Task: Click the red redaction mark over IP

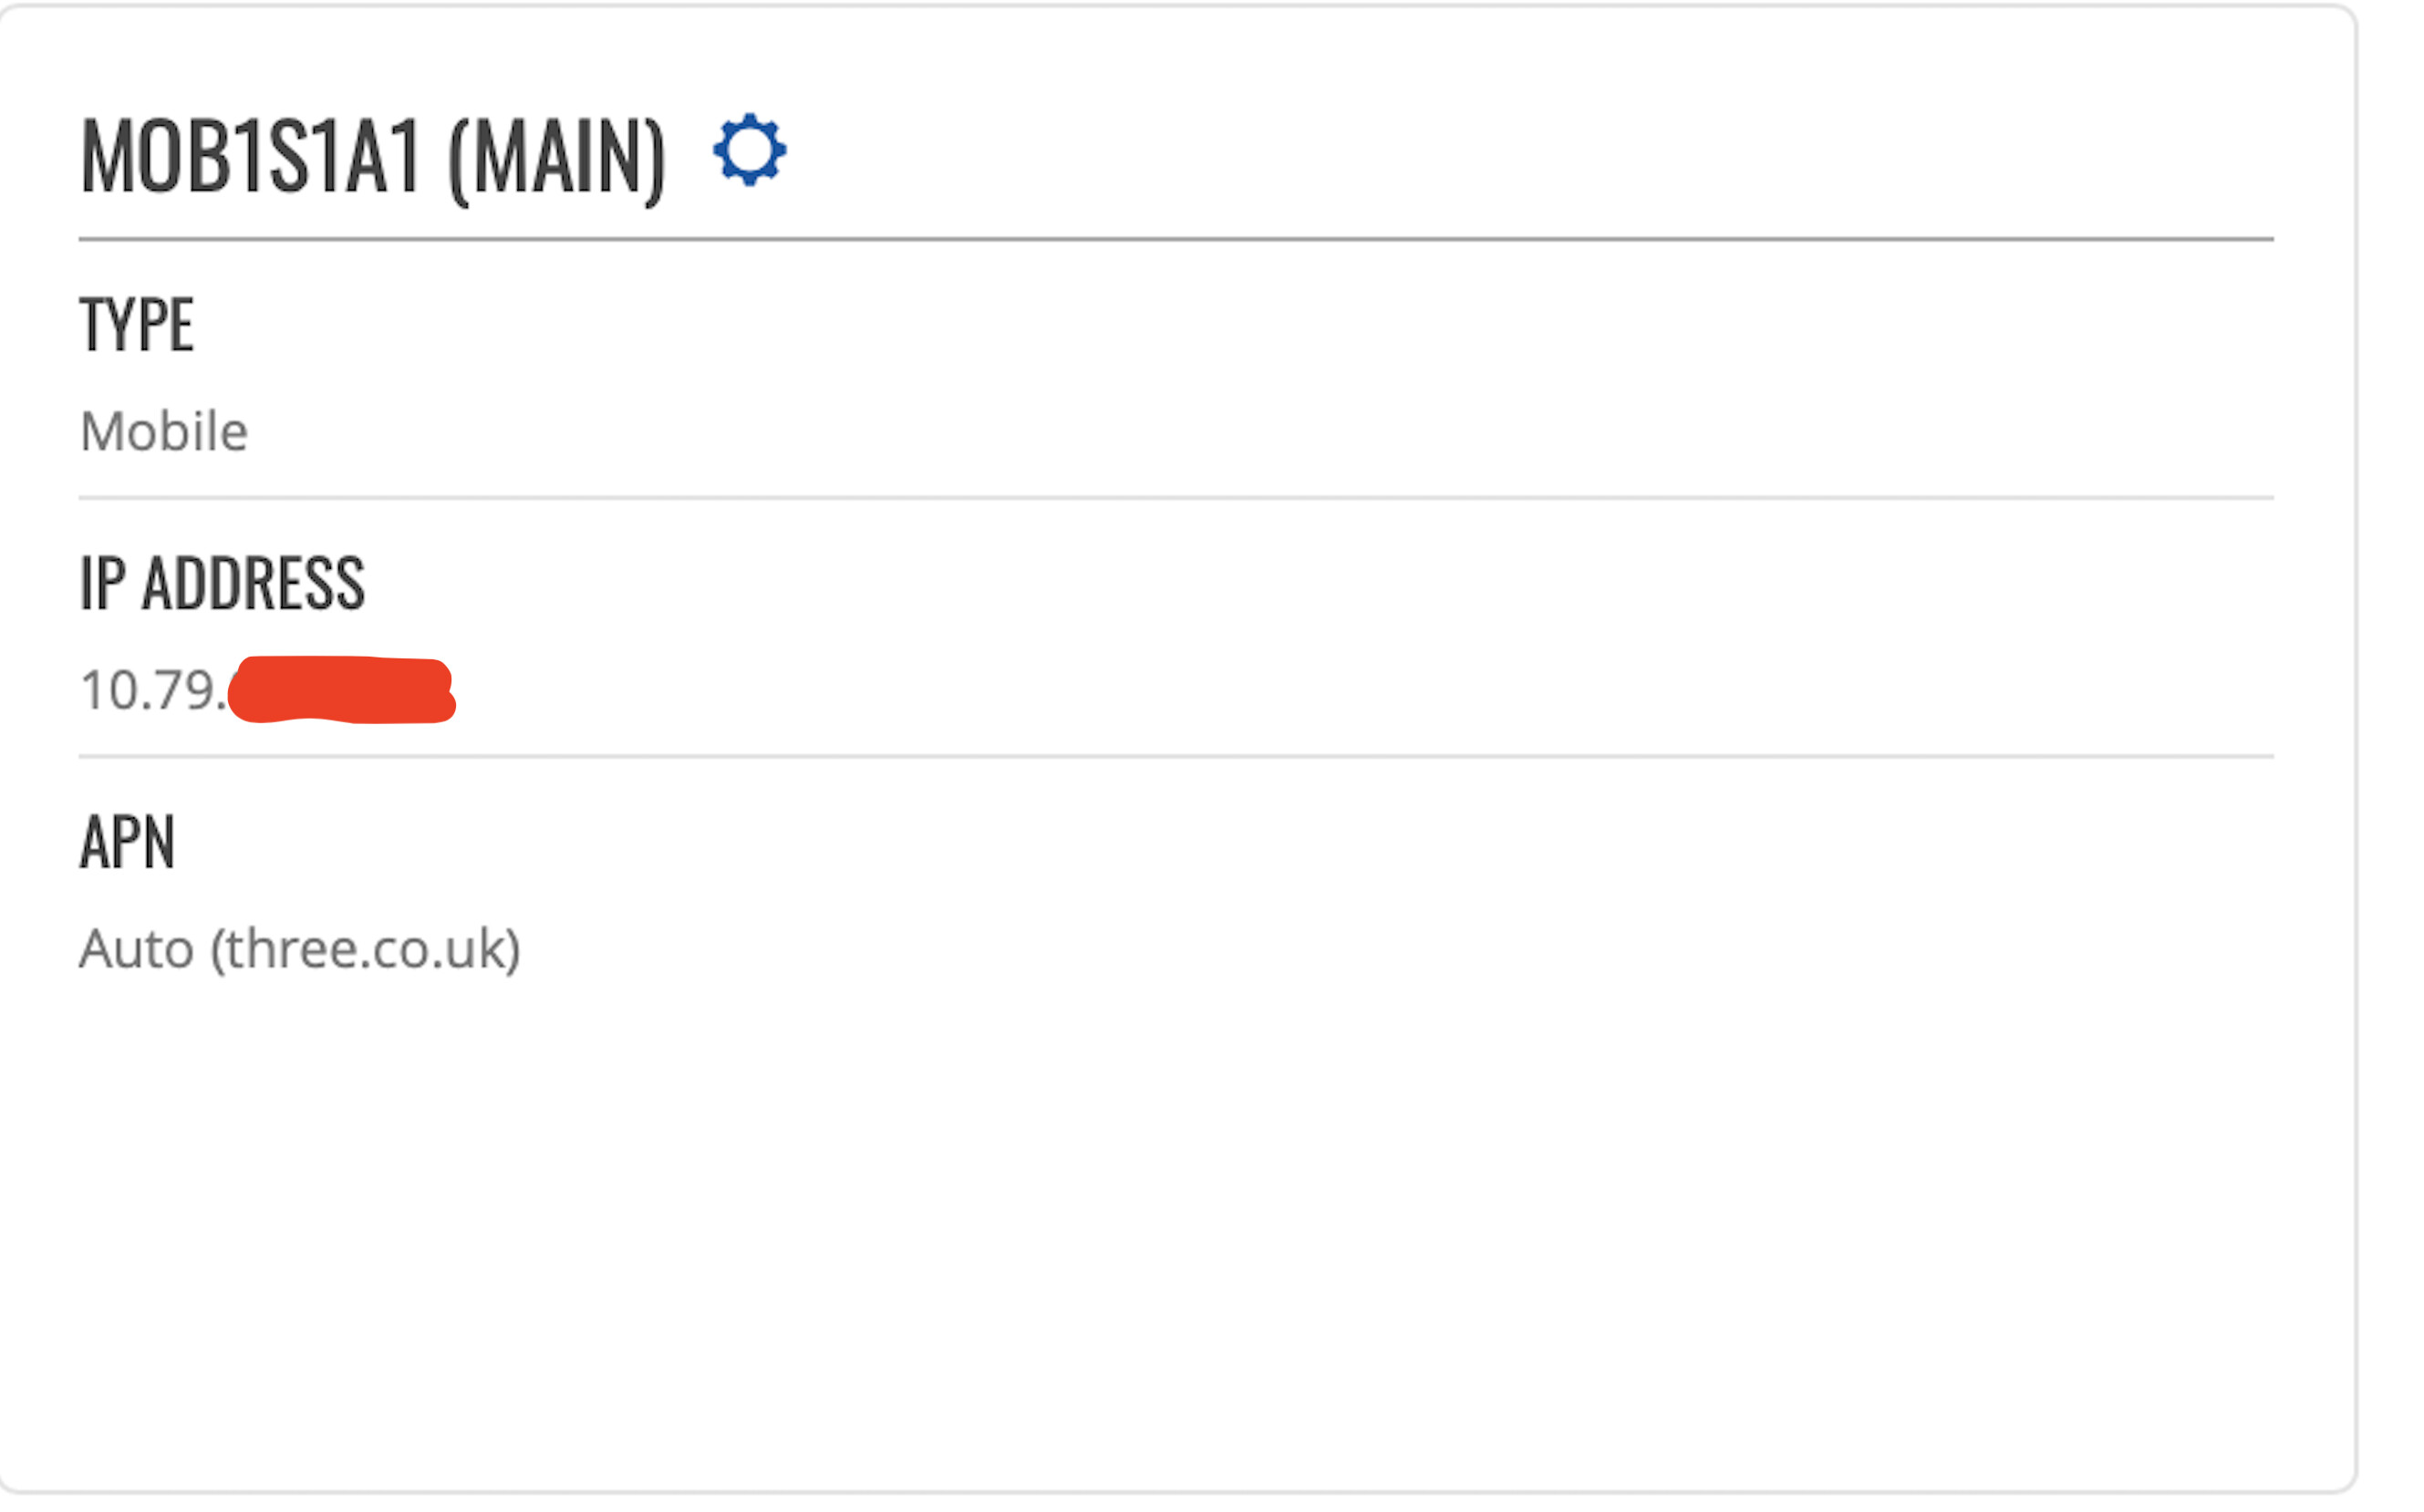Action: (342, 689)
